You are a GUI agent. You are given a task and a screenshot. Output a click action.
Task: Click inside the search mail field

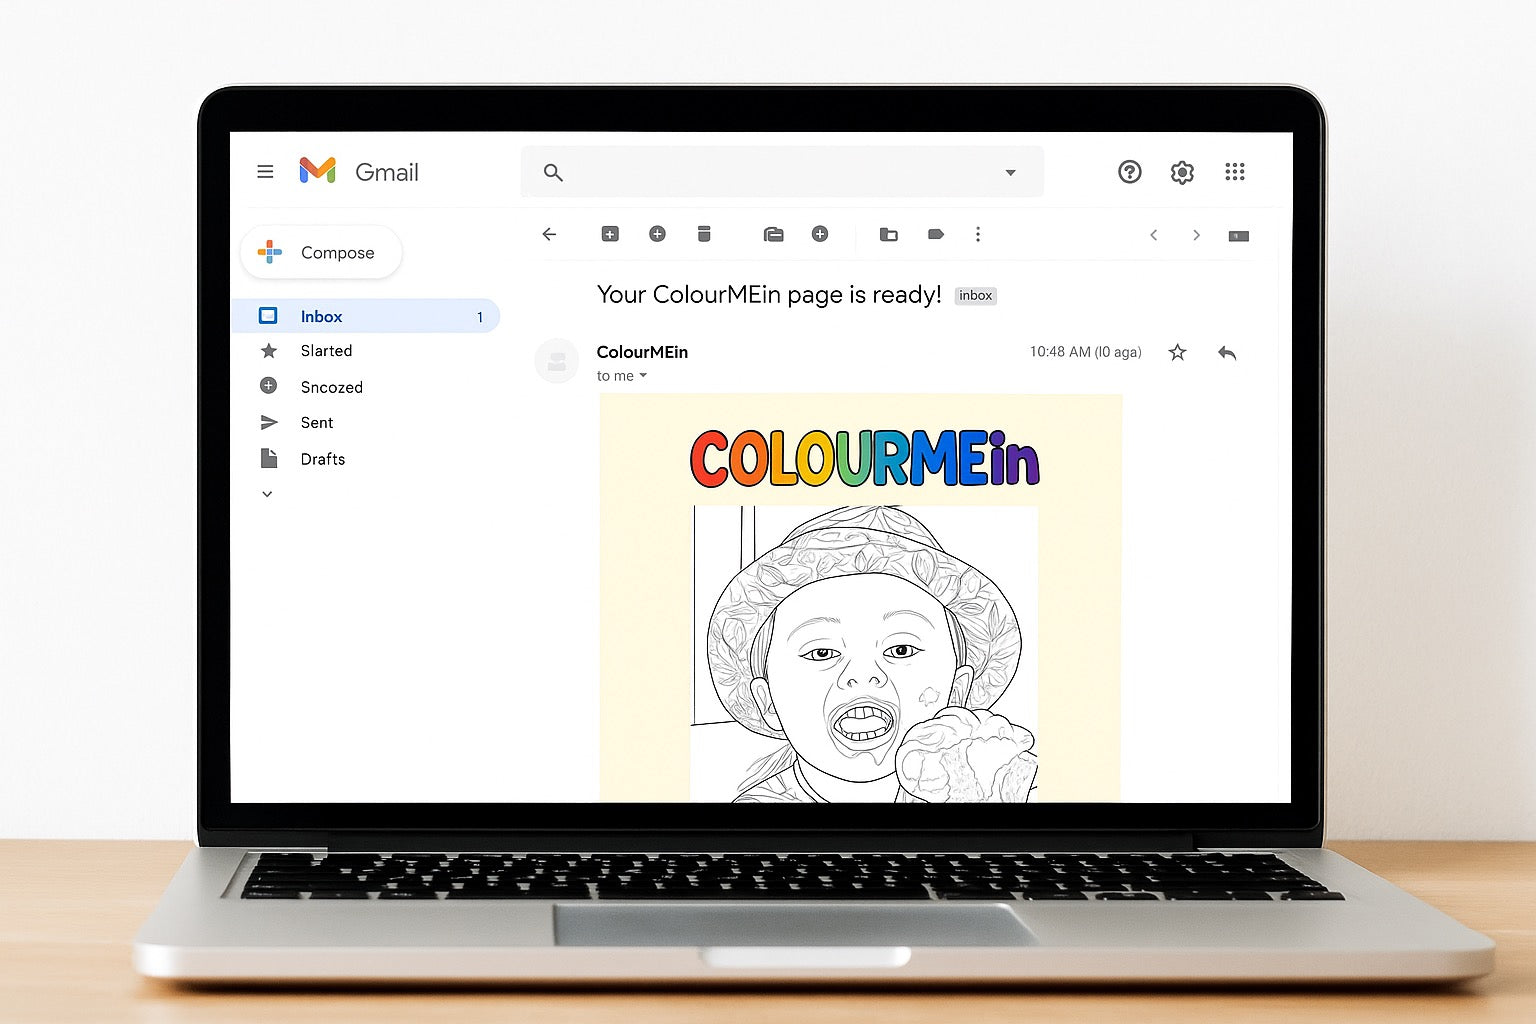coord(782,172)
